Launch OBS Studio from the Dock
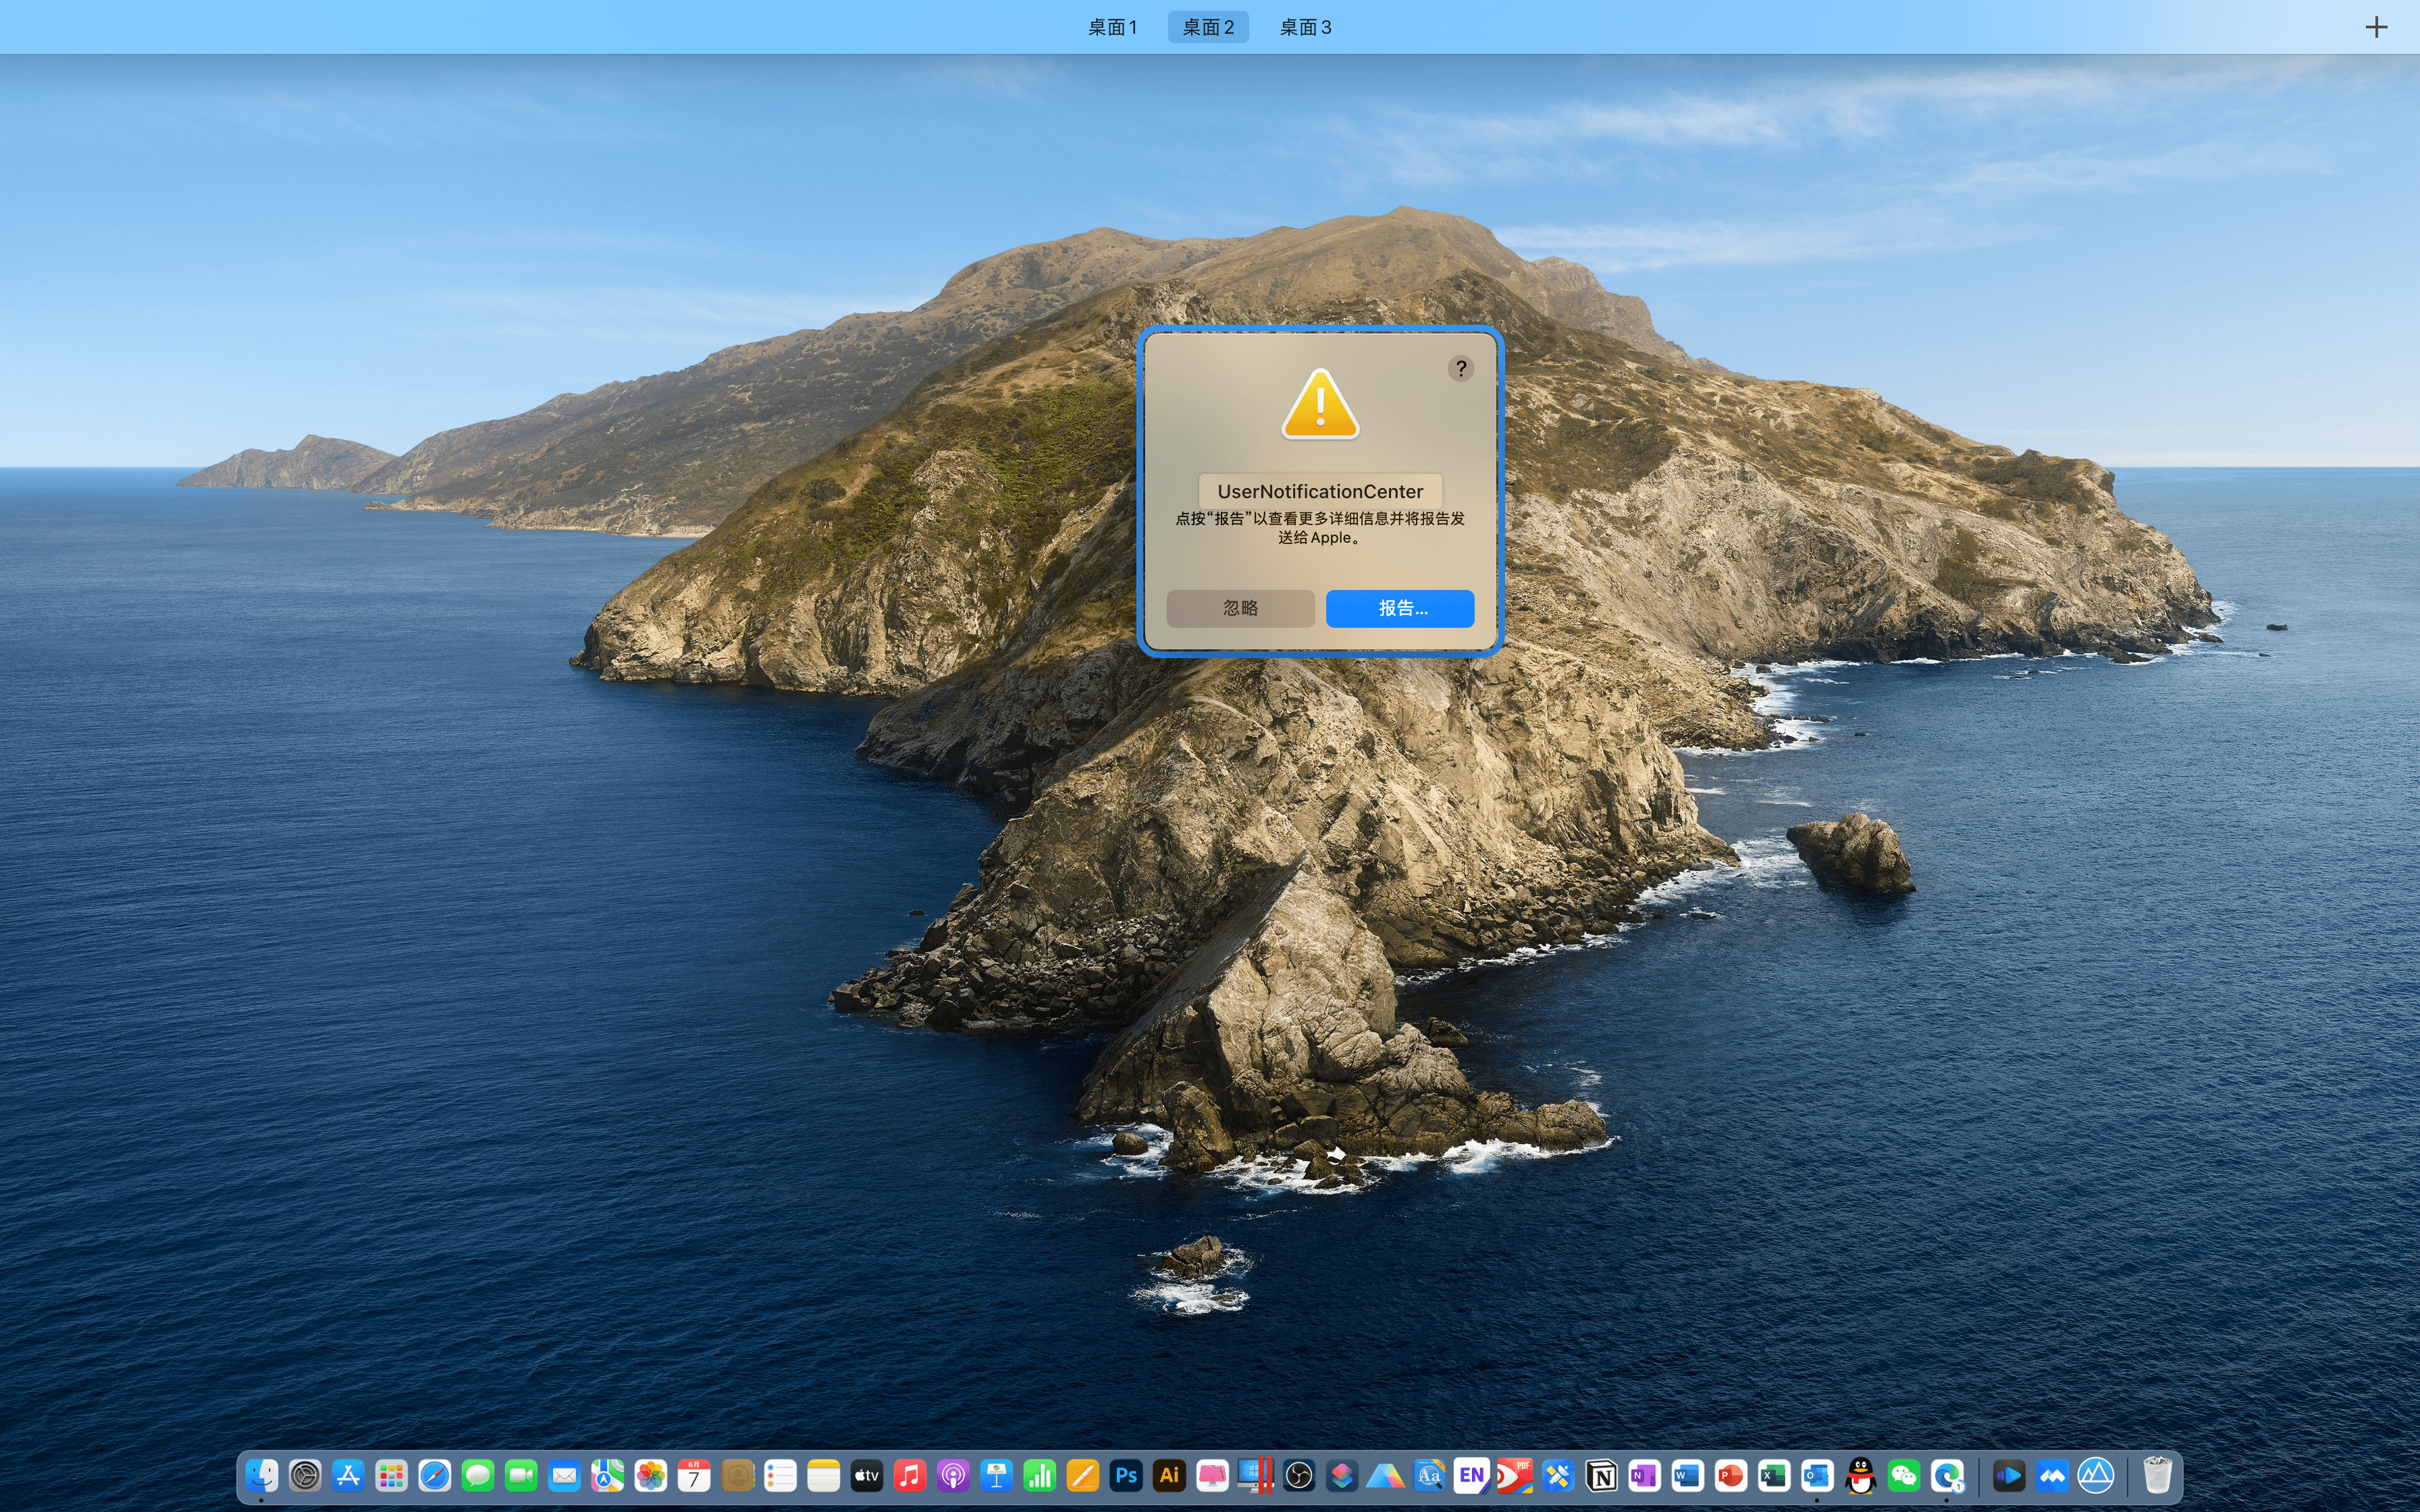 pyautogui.click(x=1299, y=1475)
